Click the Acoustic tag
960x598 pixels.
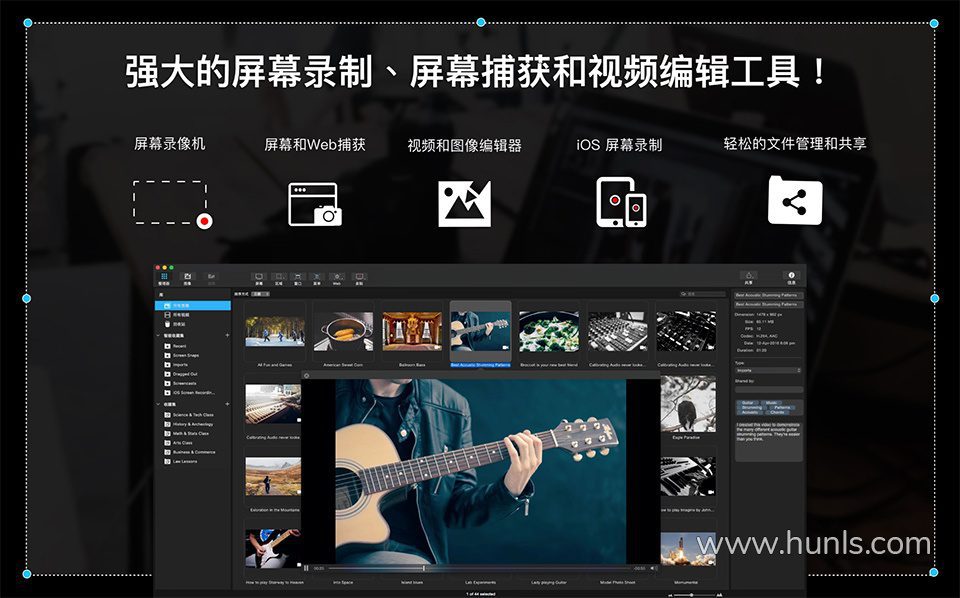[750, 413]
